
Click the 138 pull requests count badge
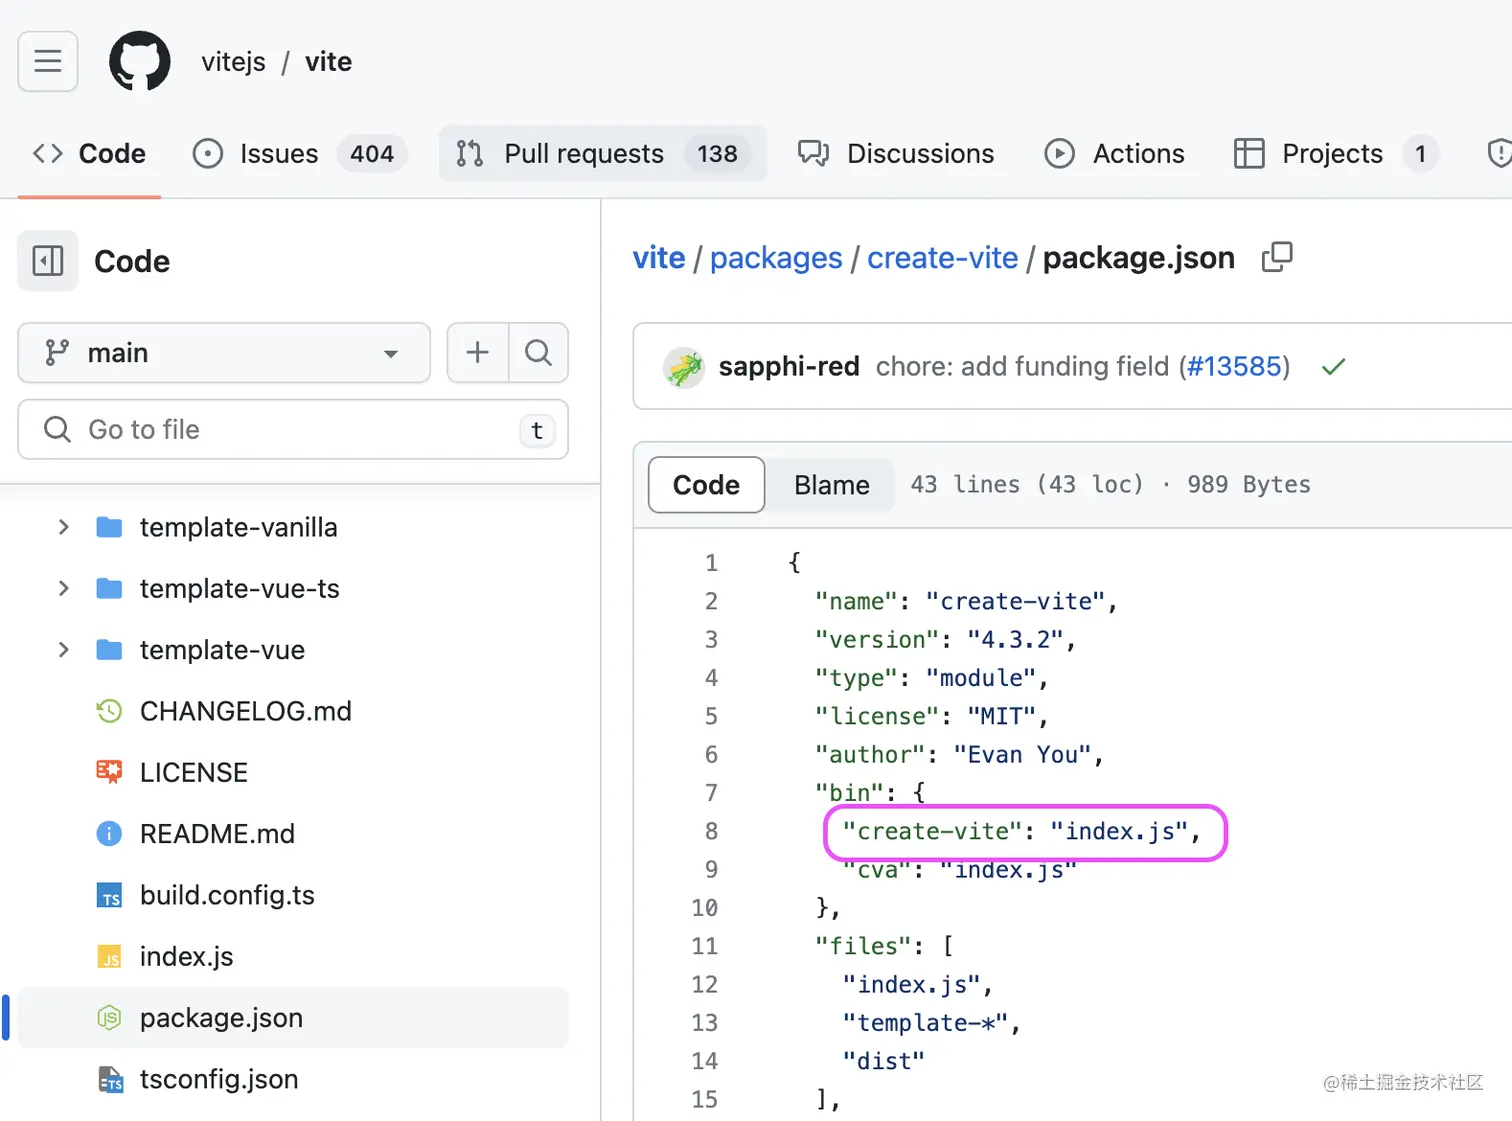[717, 153]
